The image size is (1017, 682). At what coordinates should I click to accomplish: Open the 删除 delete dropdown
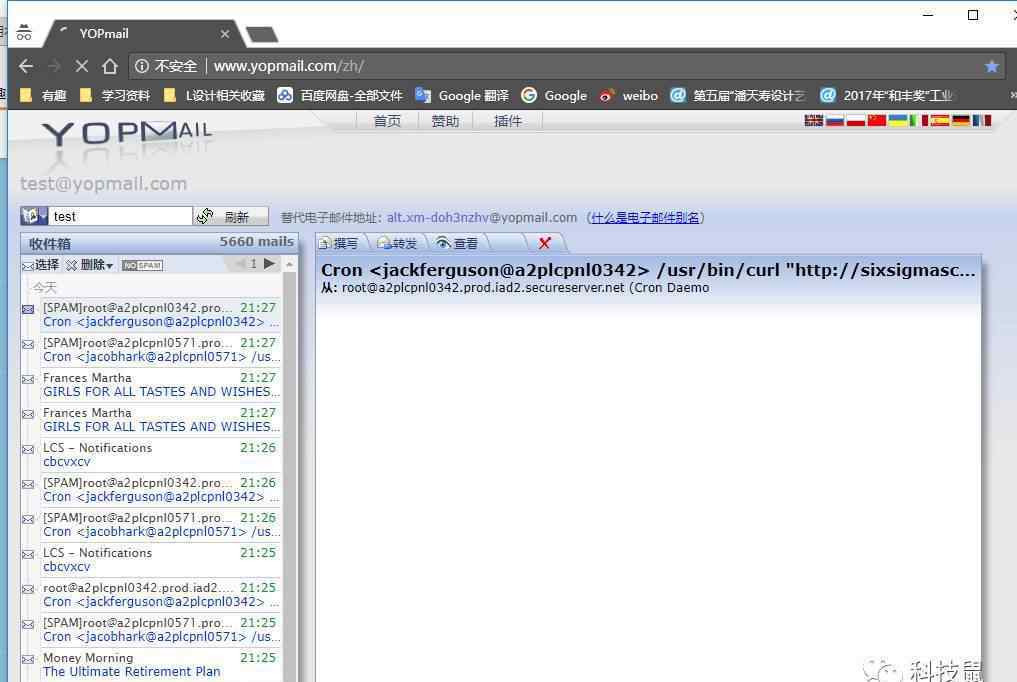point(90,265)
